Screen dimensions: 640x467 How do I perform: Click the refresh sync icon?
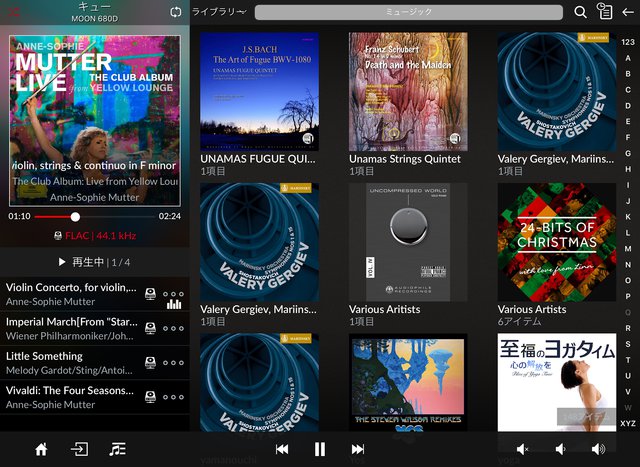(177, 12)
